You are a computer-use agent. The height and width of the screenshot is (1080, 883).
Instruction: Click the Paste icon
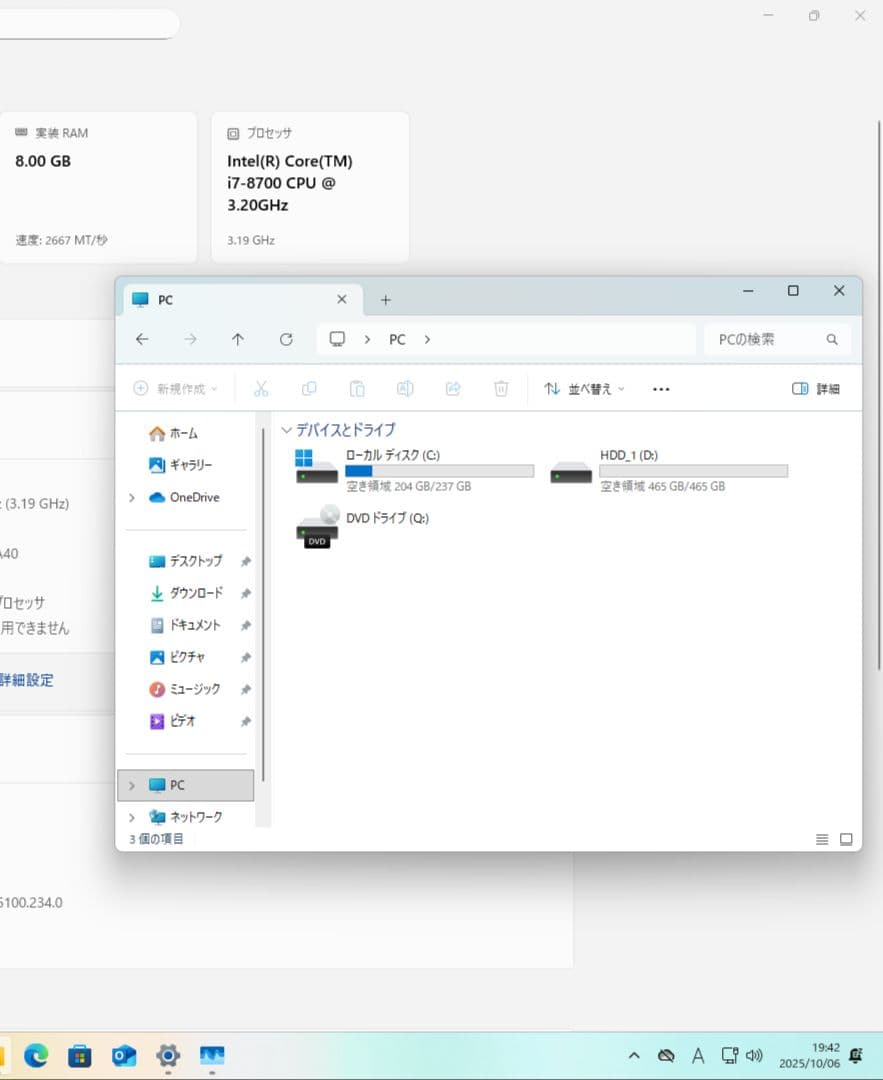357,388
